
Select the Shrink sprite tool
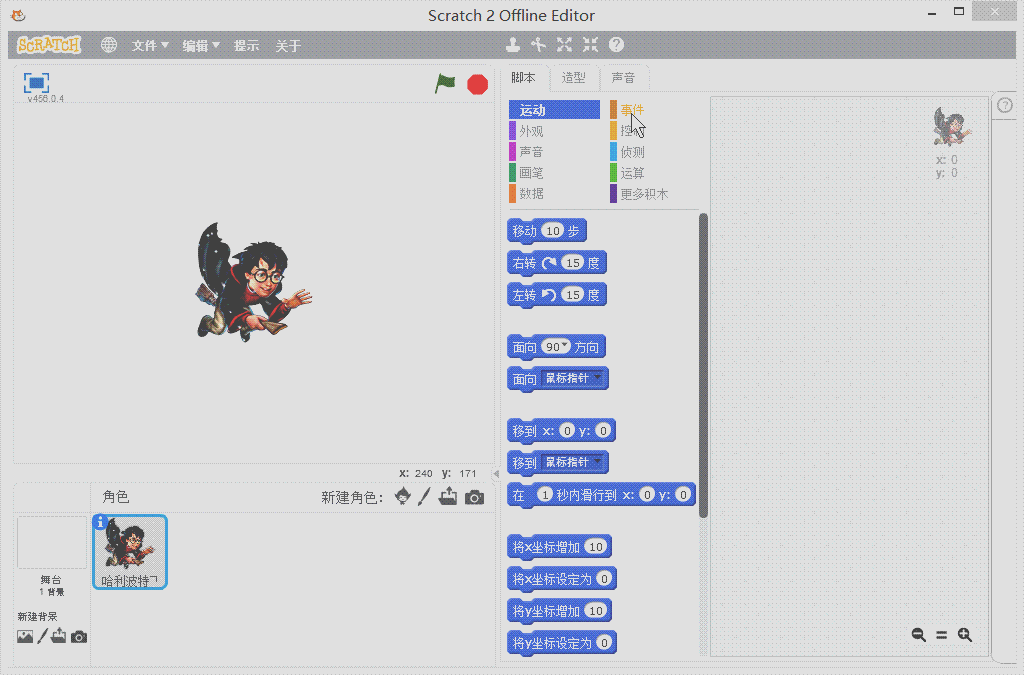pyautogui.click(x=590, y=44)
